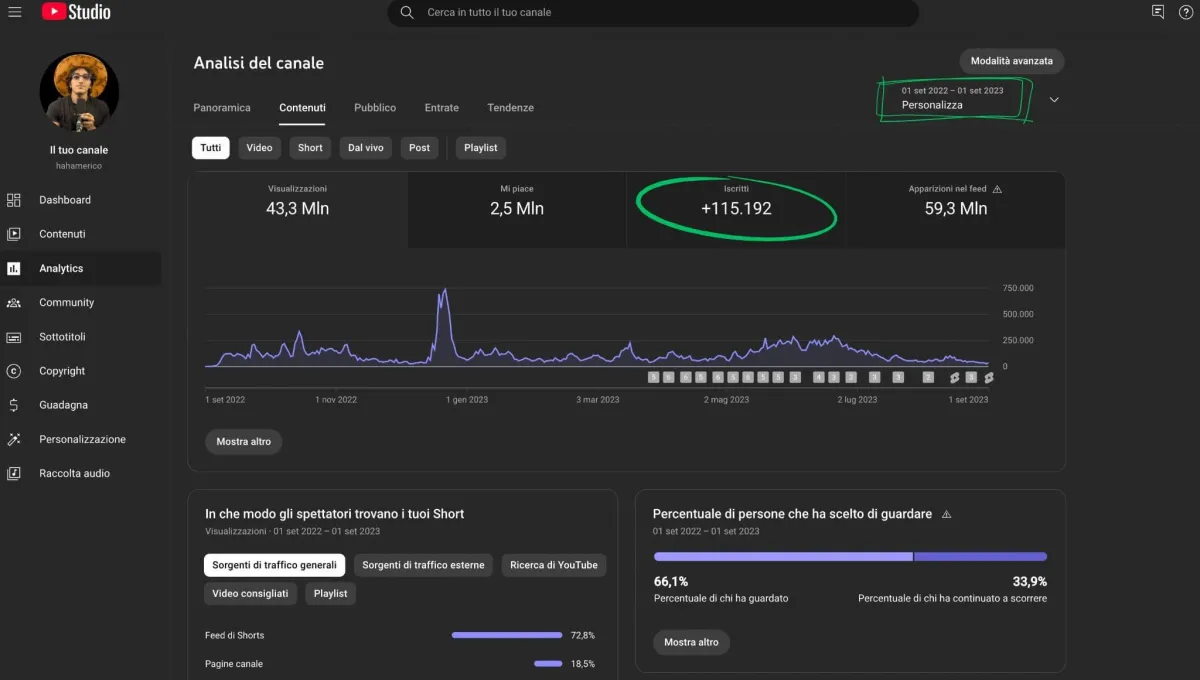Open the Guadagna monetization section
Image resolution: width=1200 pixels, height=680 pixels.
pyautogui.click(x=63, y=405)
